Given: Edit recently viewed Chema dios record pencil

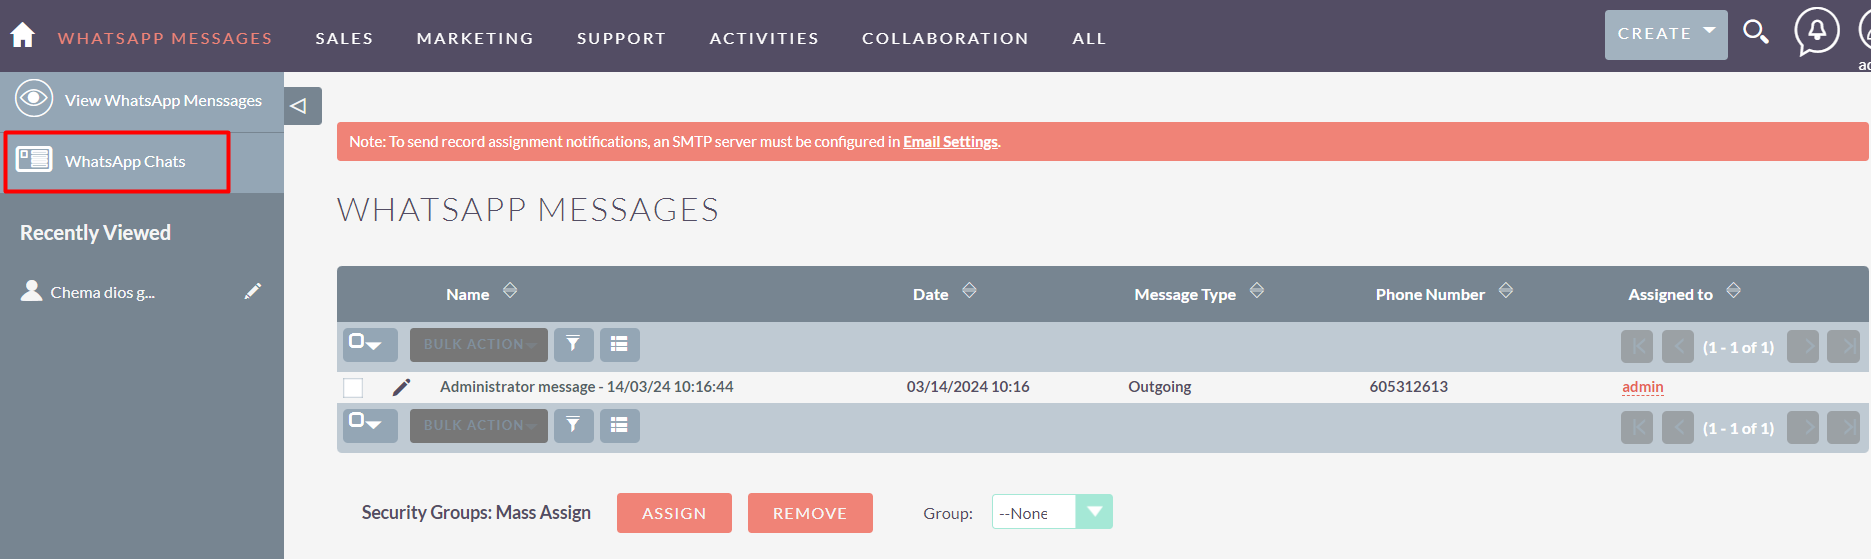Looking at the screenshot, I should (x=253, y=291).
